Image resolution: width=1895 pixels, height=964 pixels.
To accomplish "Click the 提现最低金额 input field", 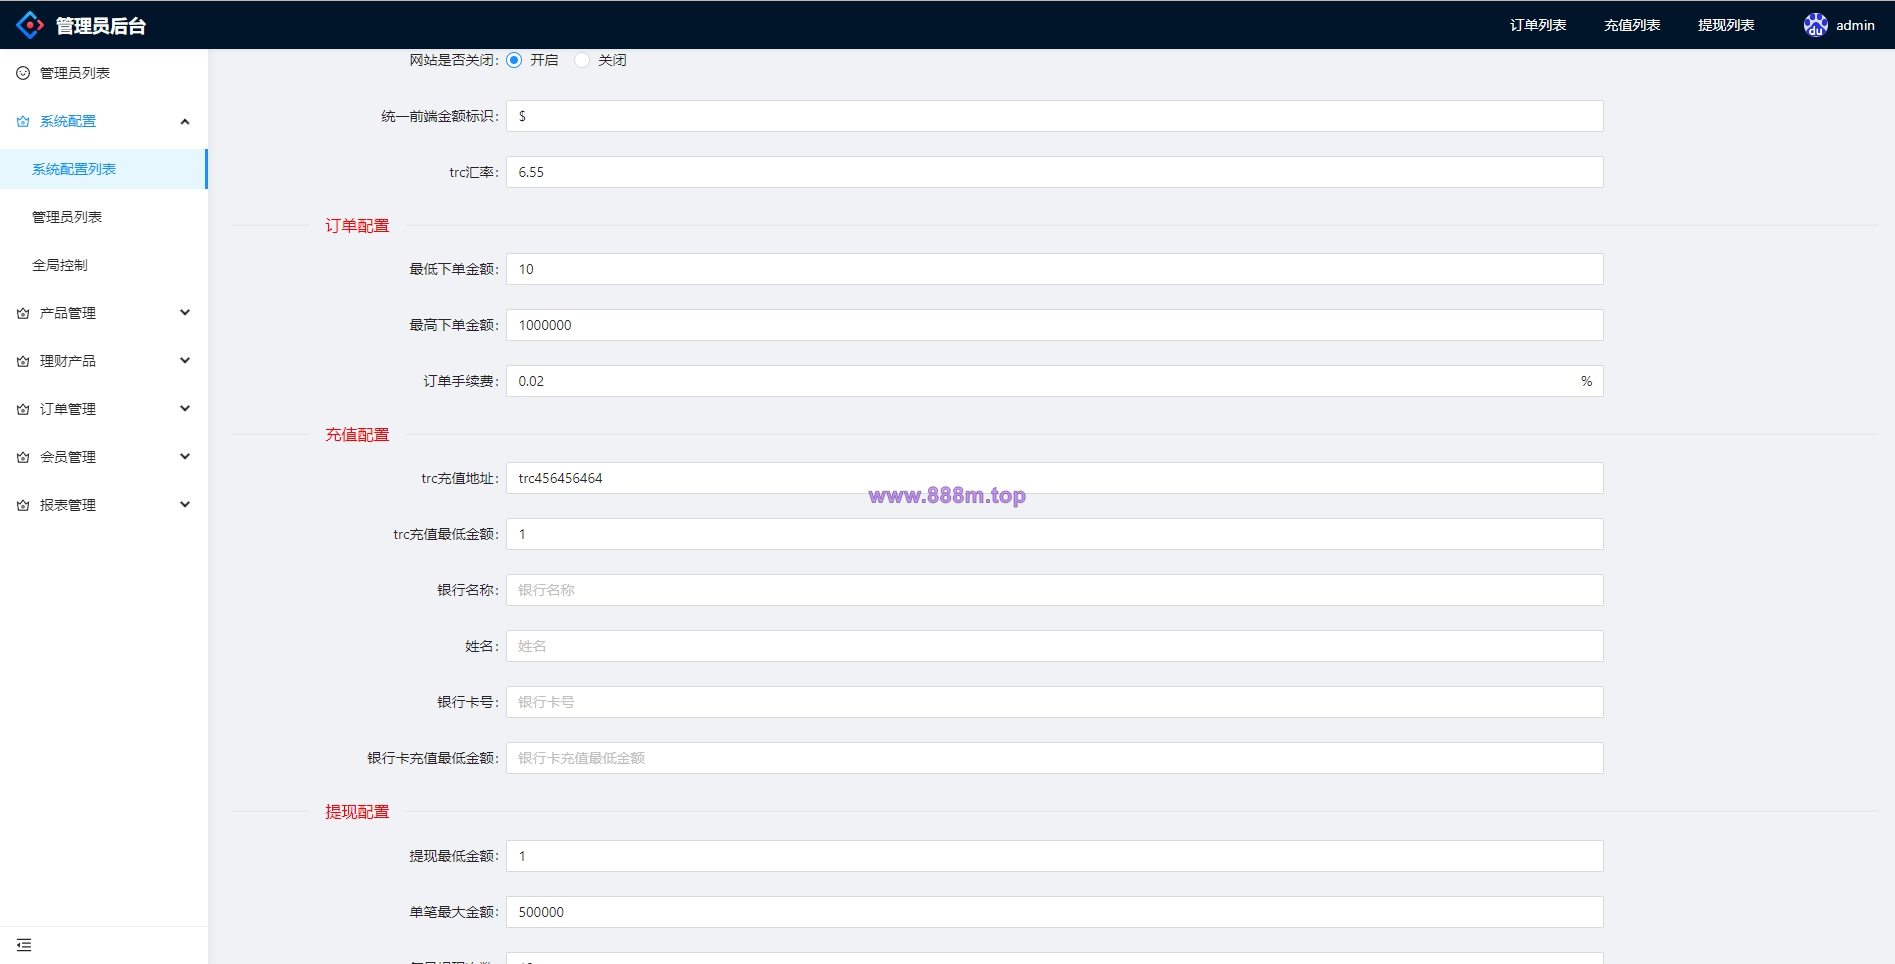I will tap(1054, 856).
